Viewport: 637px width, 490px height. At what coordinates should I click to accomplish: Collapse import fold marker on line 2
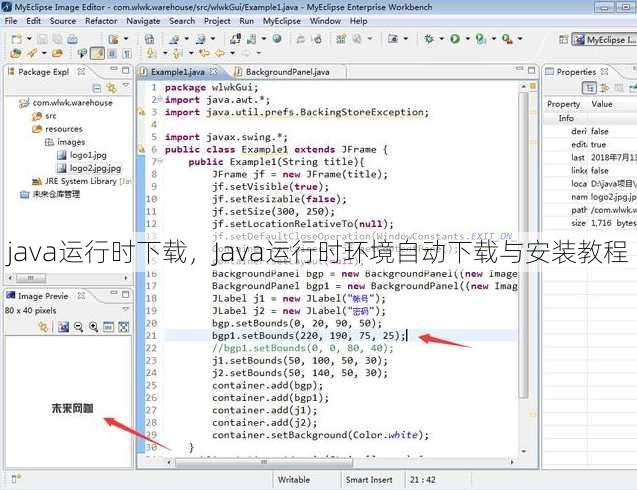click(x=160, y=99)
